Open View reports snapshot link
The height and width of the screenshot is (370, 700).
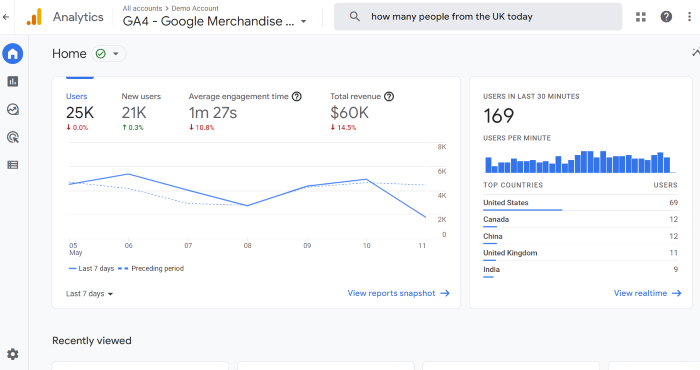(398, 293)
